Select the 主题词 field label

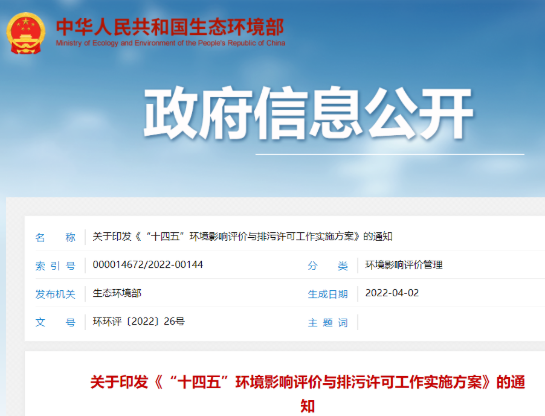[x=328, y=323]
